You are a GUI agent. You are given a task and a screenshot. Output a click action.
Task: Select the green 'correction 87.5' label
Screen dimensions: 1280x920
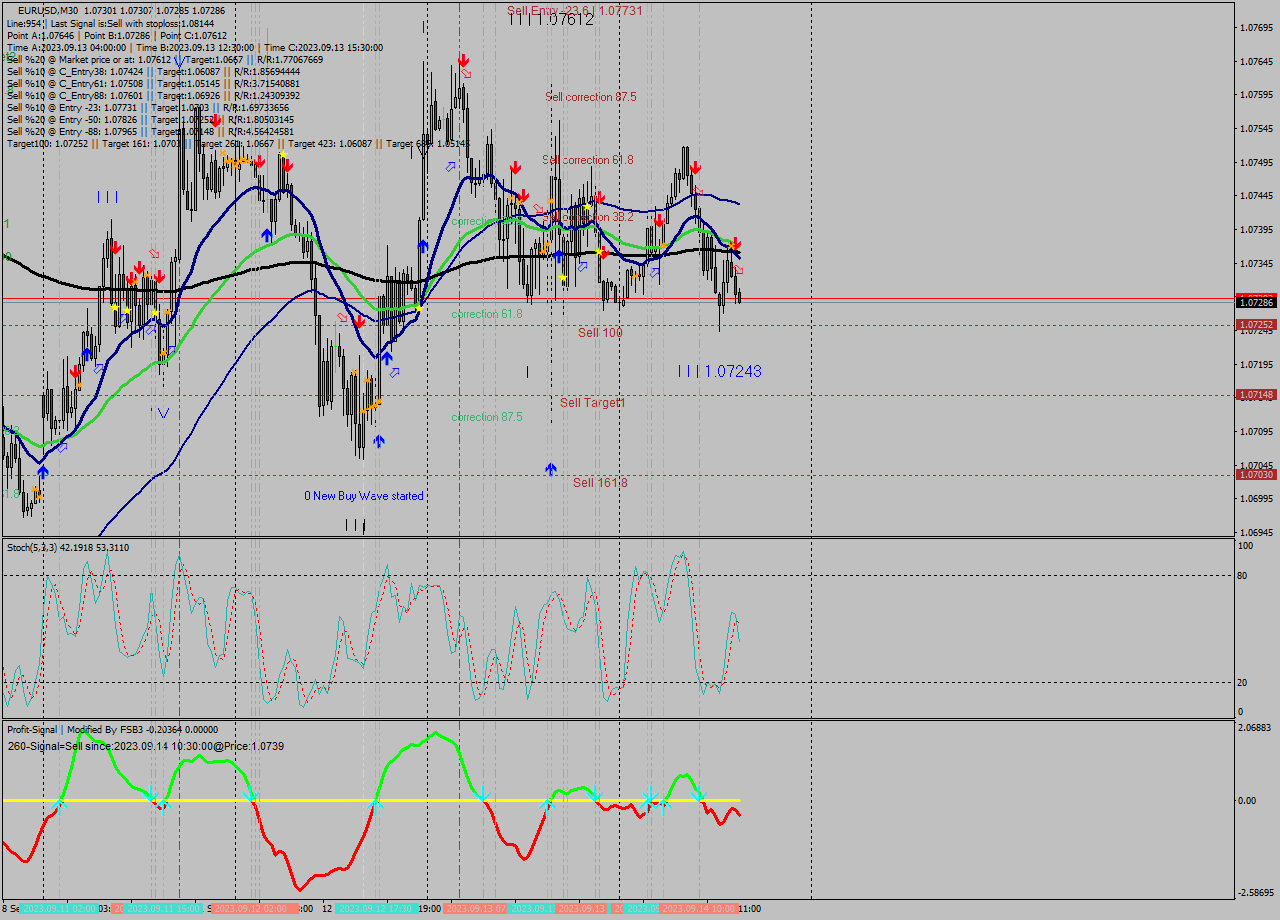[x=487, y=417]
